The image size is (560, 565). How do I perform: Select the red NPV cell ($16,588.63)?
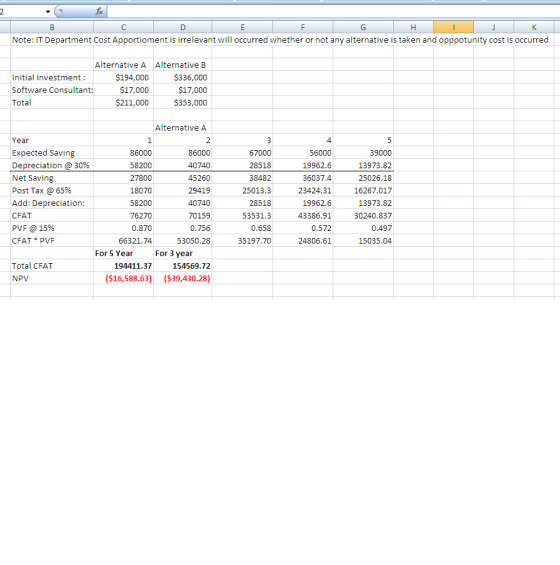click(123, 279)
